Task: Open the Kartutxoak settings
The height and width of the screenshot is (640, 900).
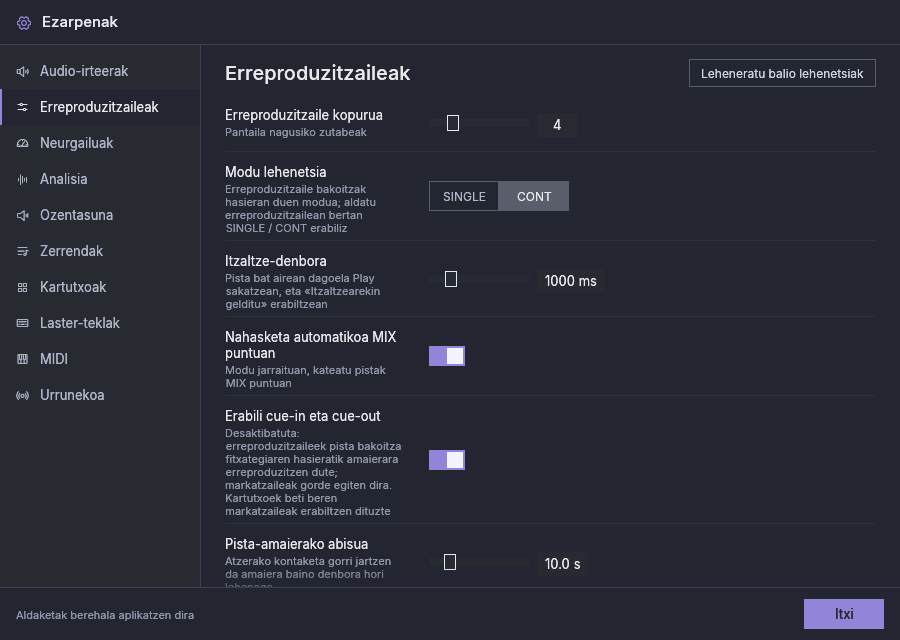Action: point(100,287)
